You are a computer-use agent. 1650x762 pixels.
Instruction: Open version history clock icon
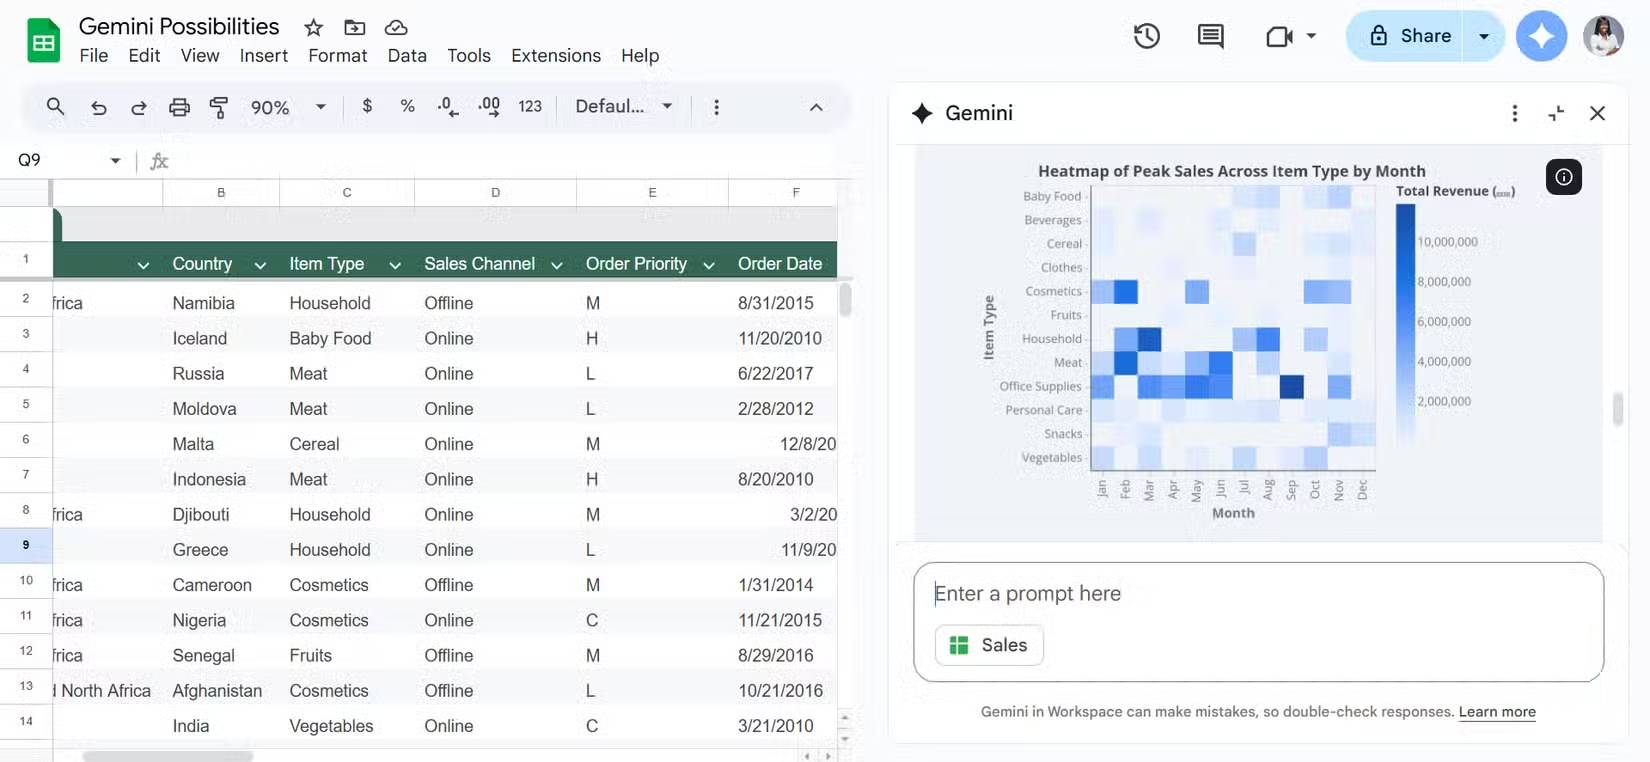(1146, 37)
